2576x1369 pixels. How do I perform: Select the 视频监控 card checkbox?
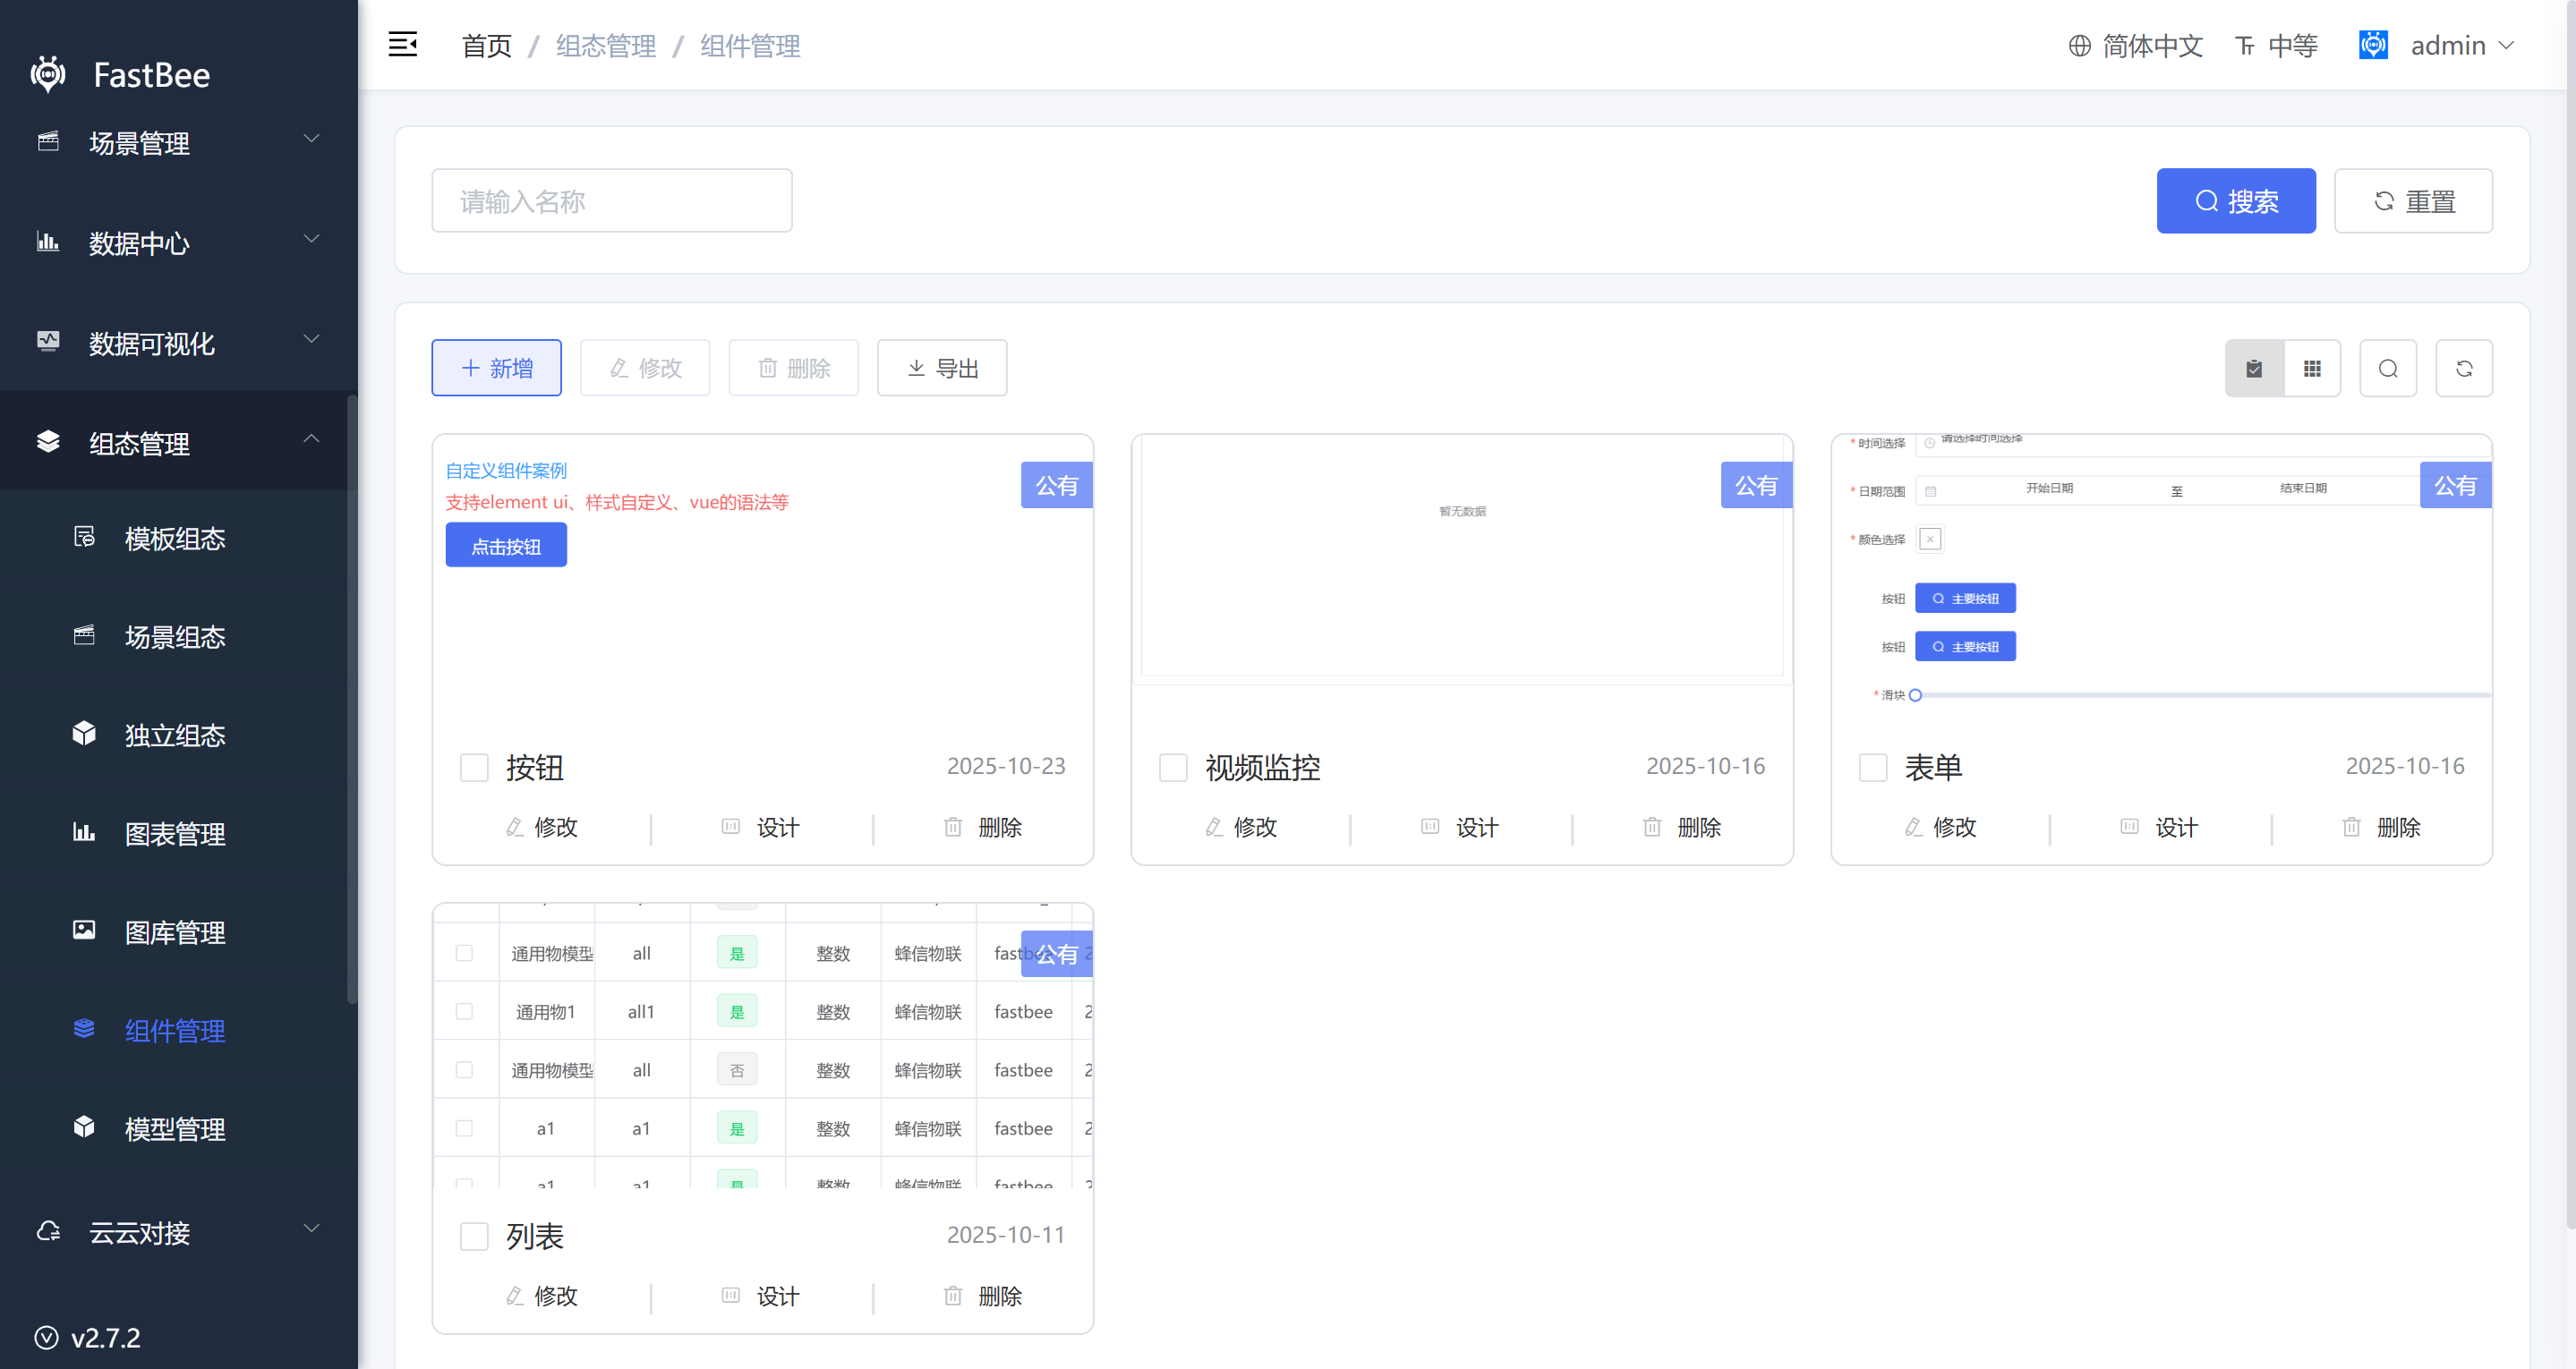coord(1173,768)
